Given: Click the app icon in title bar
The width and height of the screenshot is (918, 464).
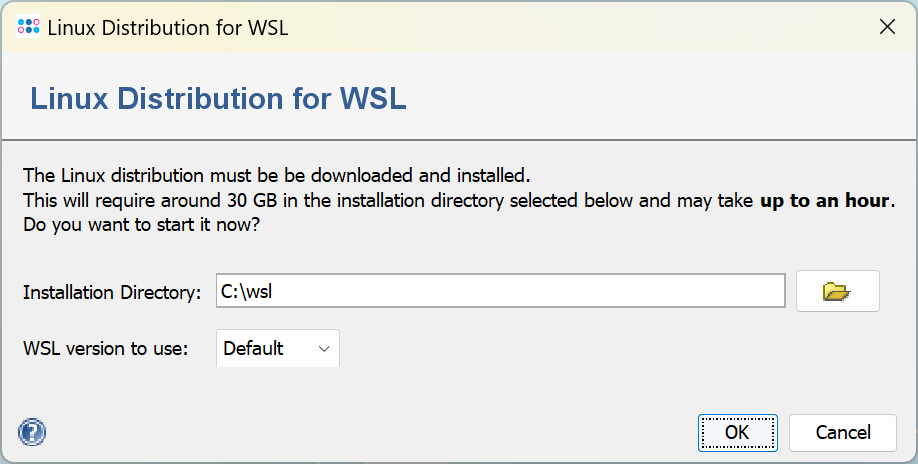Looking at the screenshot, I should [x=29, y=27].
